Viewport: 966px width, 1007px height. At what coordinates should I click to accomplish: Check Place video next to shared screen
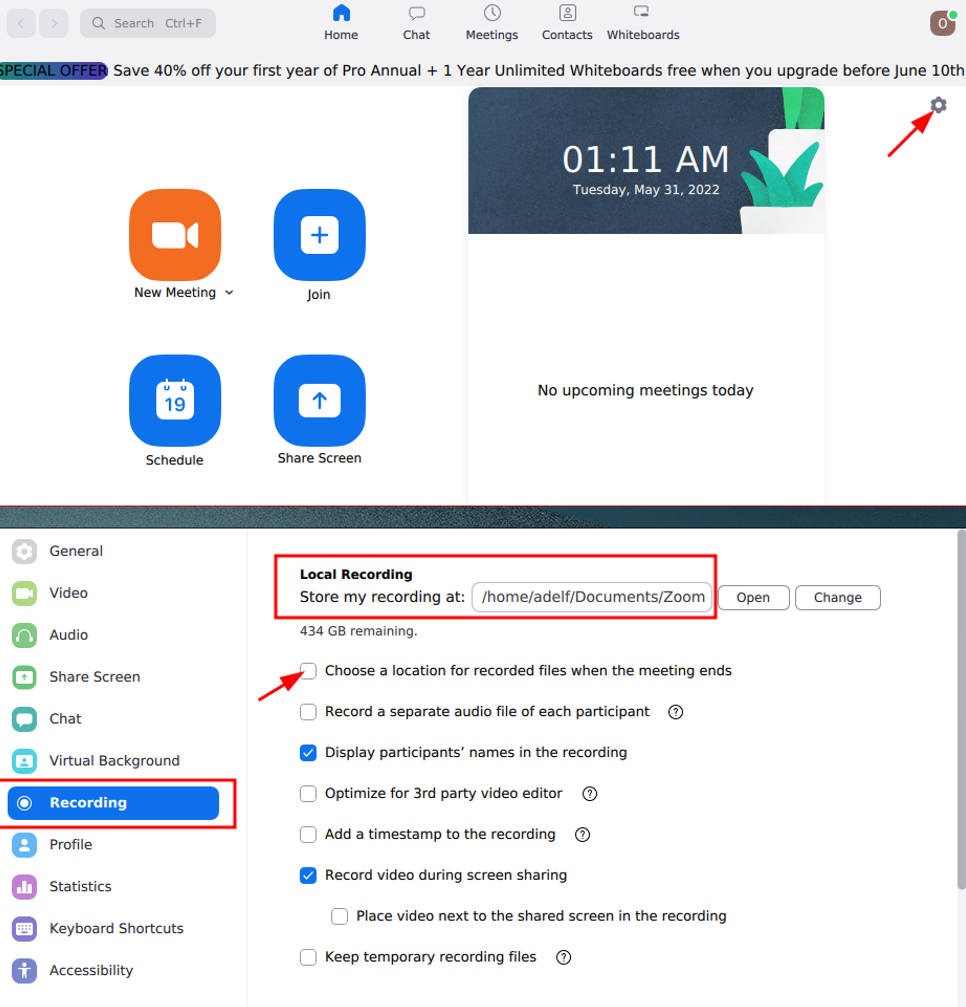pos(340,916)
